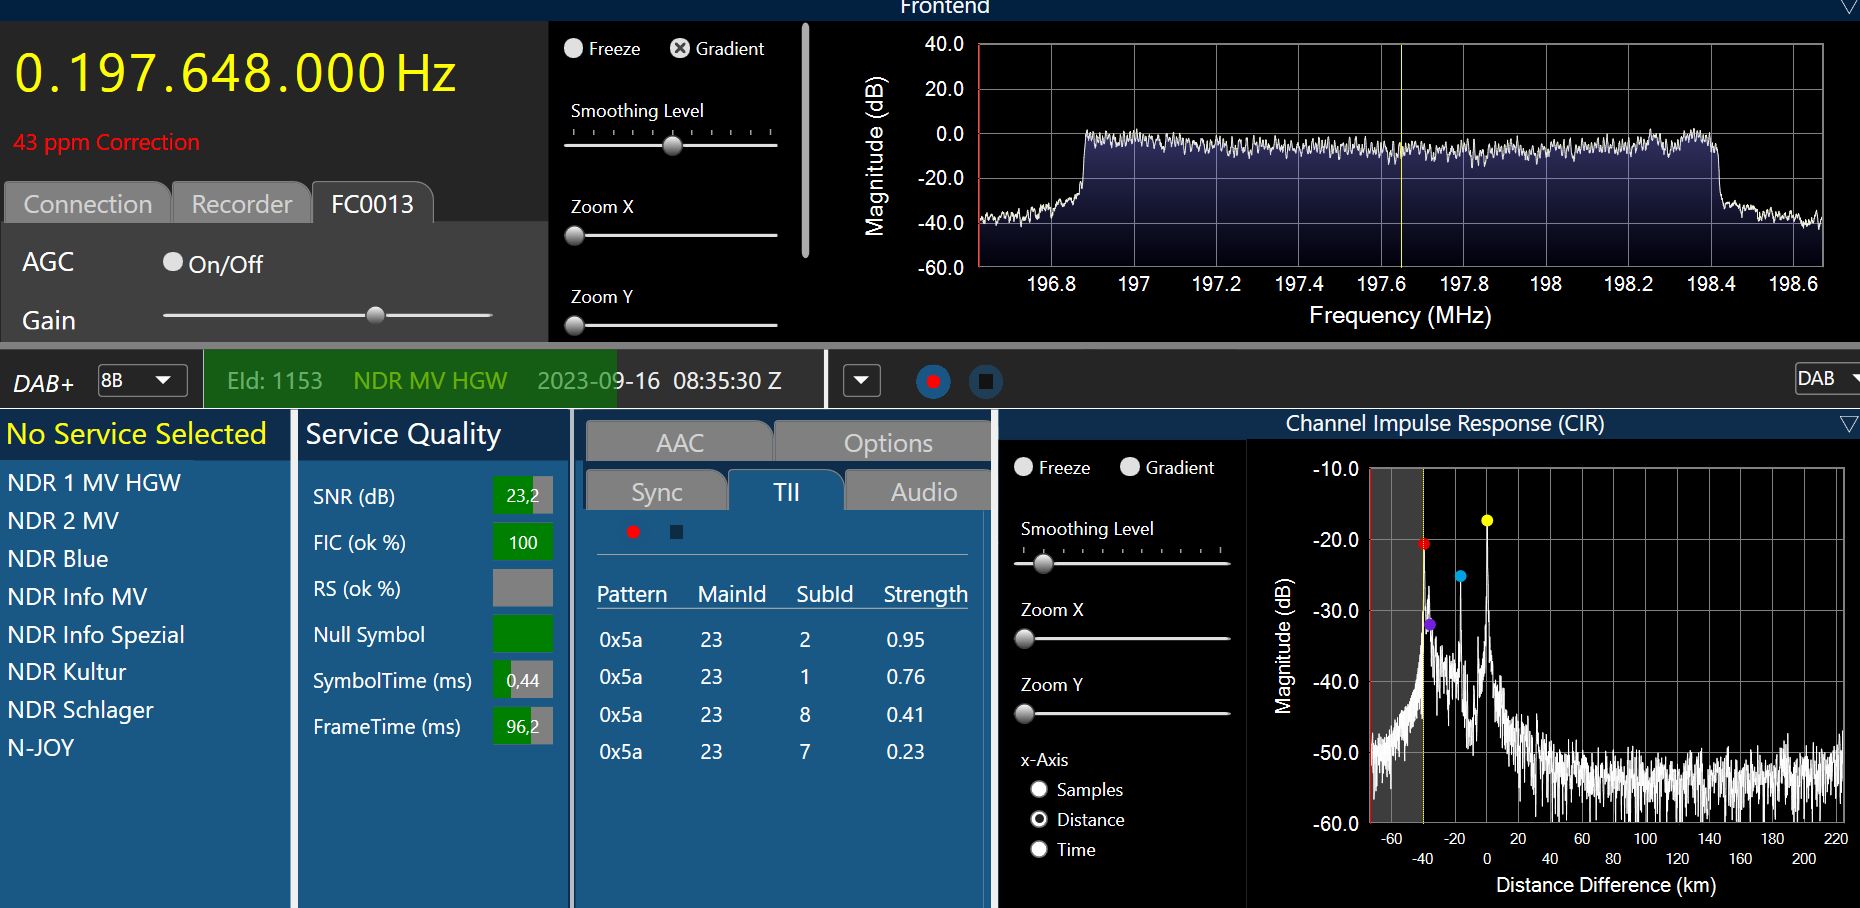
Task: Enable Freeze in Frontend spectrum
Action: point(574,48)
